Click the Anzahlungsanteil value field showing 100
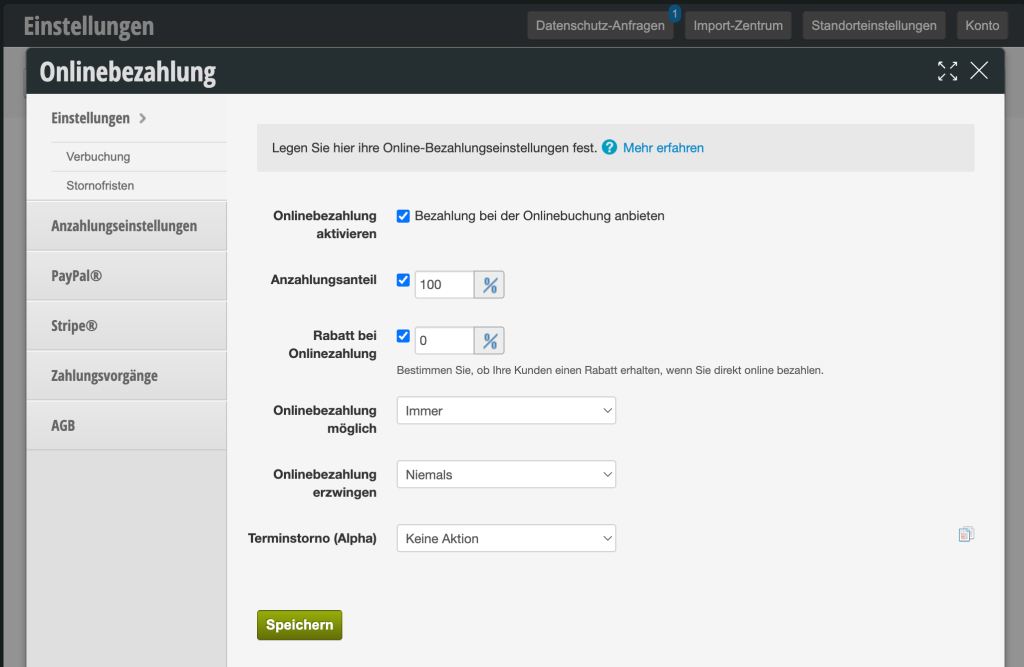Screen dimensions: 1024x667 (443, 285)
